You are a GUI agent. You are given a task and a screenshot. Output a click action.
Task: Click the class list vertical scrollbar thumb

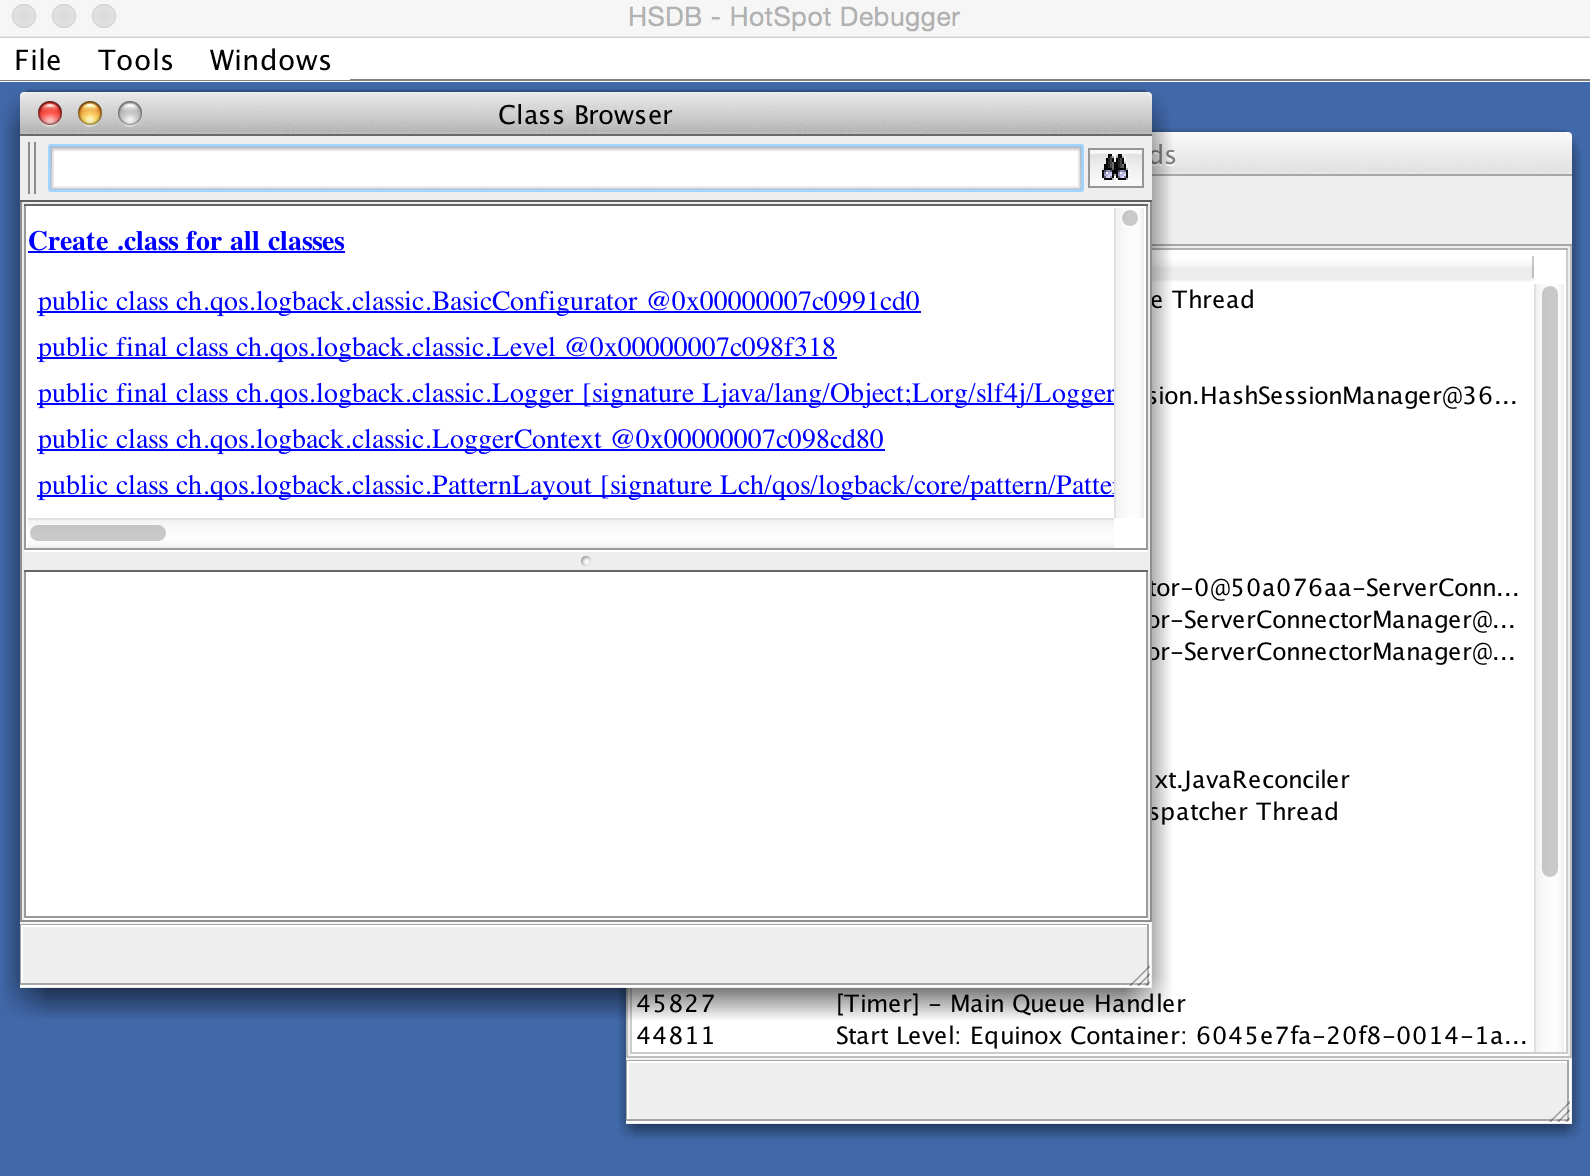pos(1130,218)
